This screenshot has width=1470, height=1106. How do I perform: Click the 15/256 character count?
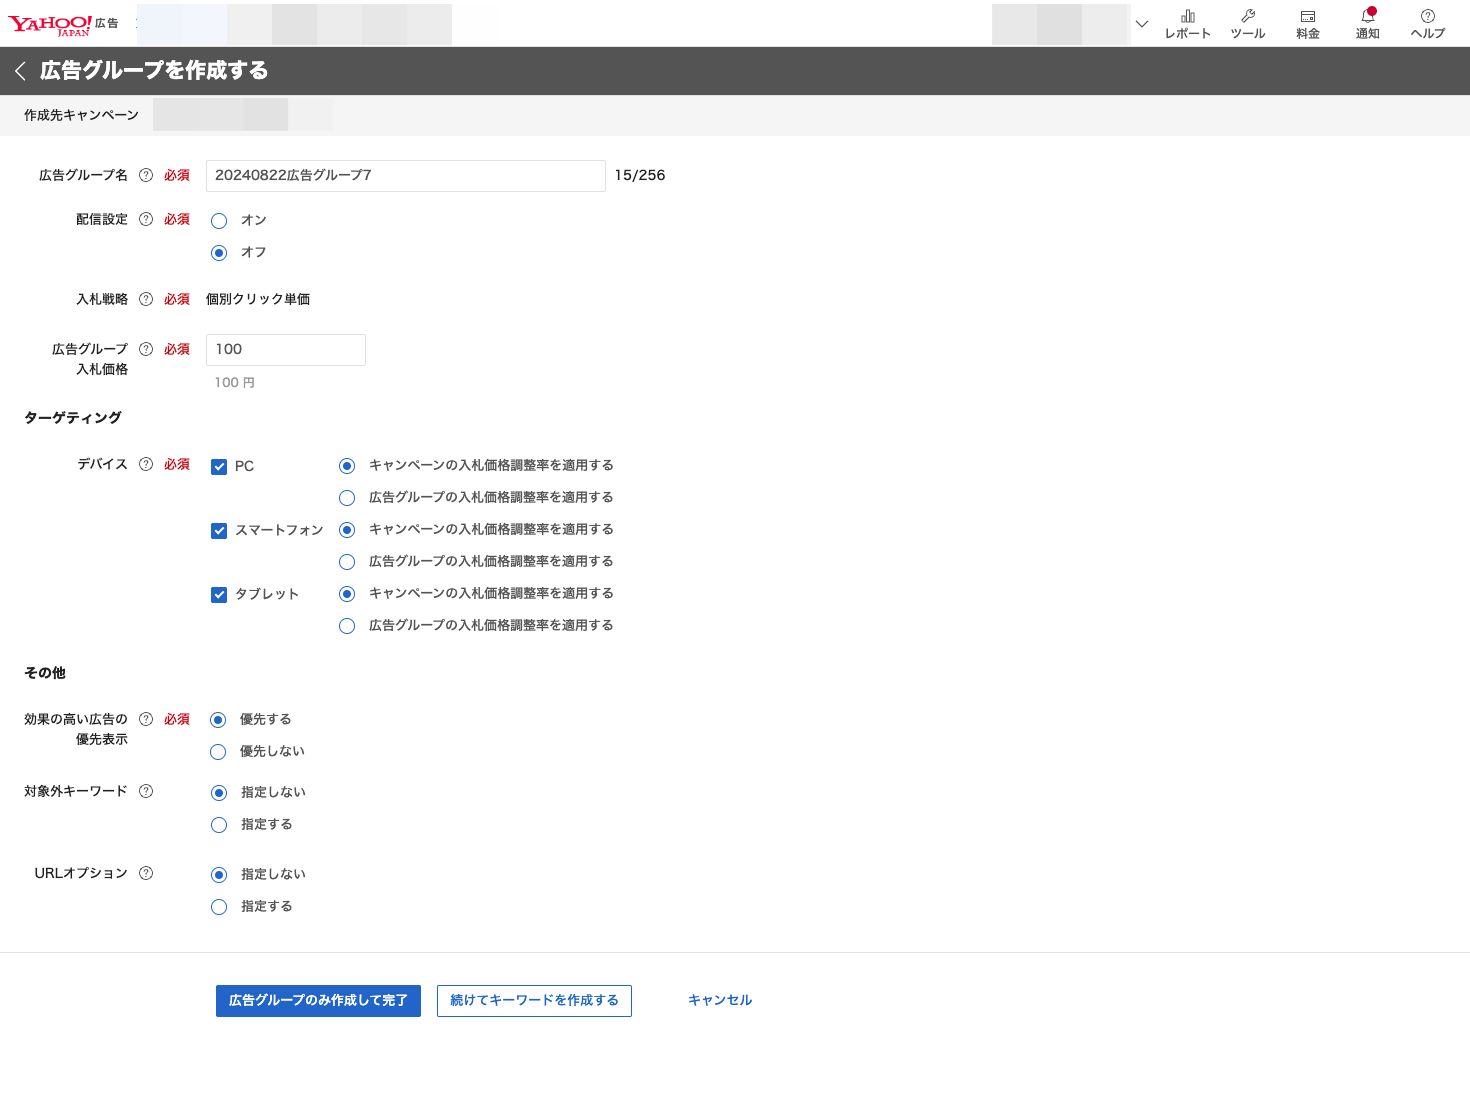pyautogui.click(x=640, y=175)
